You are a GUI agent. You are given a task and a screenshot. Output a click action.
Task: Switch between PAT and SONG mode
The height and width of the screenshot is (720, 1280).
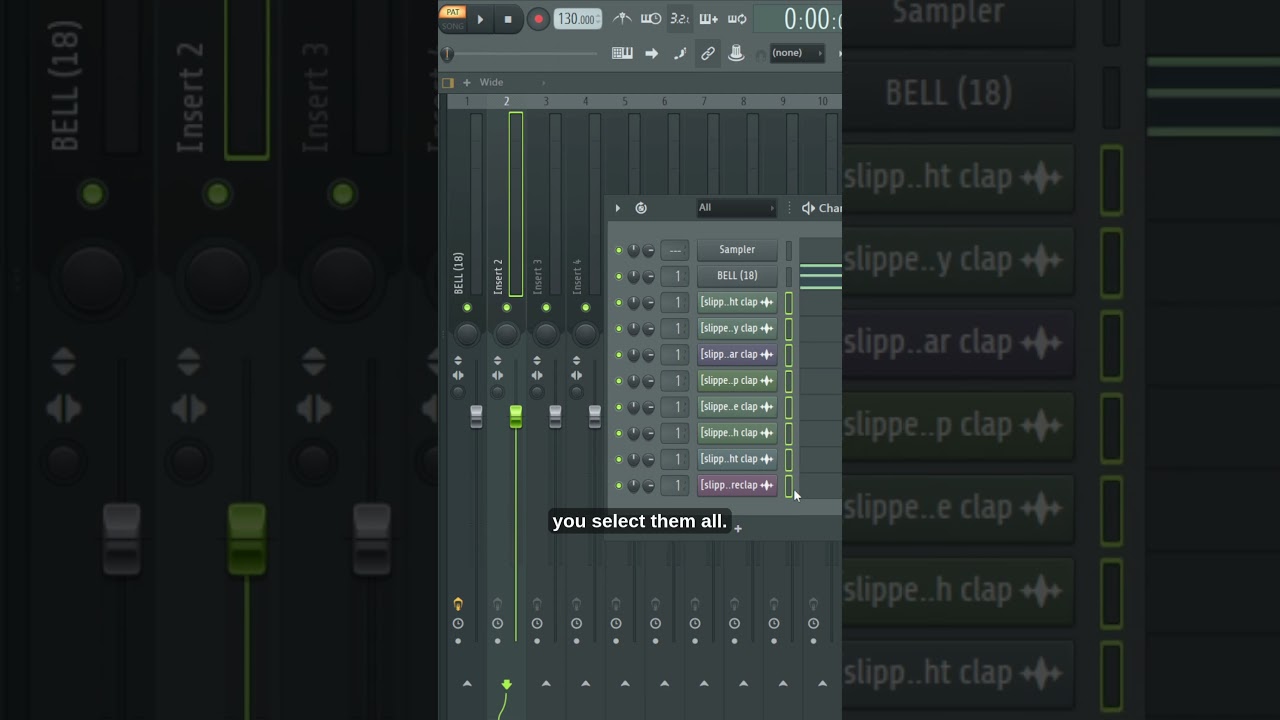pos(453,19)
